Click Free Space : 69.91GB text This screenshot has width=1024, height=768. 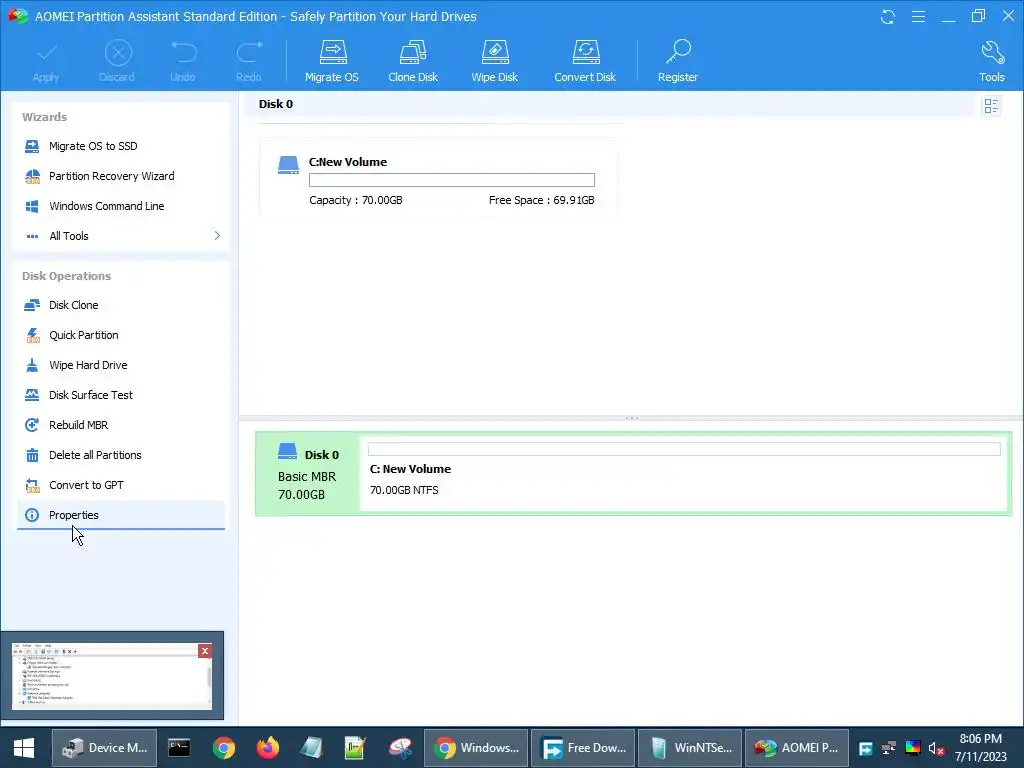(x=541, y=200)
